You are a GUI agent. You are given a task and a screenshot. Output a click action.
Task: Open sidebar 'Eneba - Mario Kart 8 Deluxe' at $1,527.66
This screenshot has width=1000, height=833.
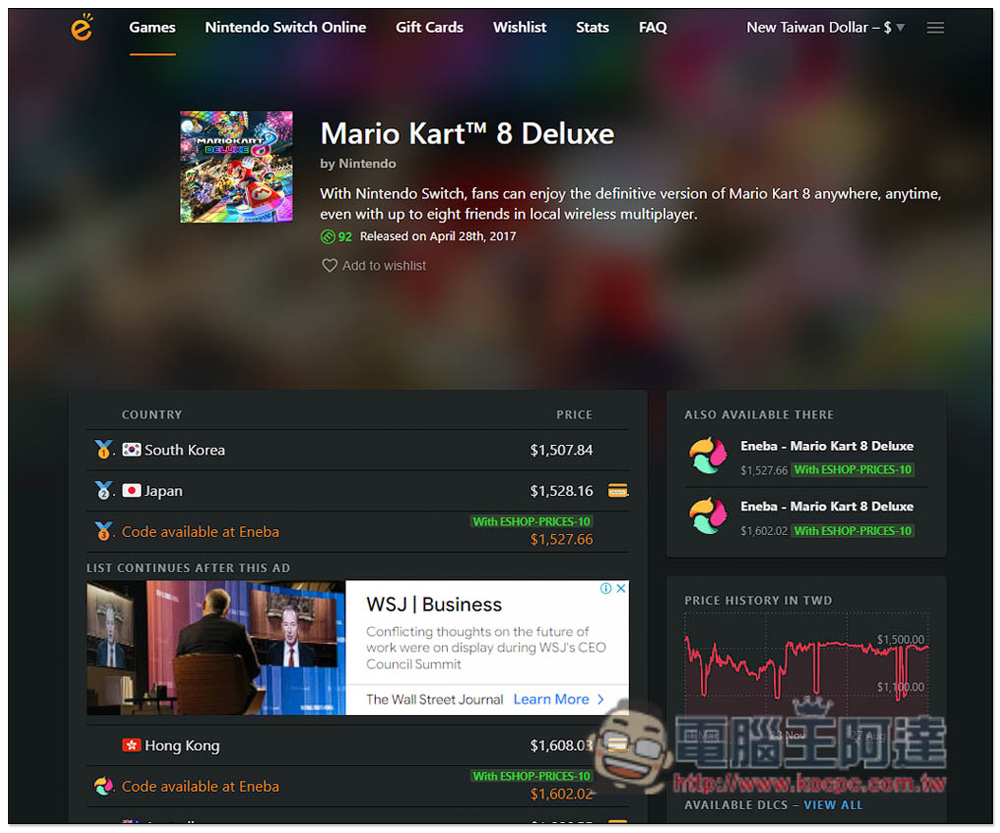827,446
